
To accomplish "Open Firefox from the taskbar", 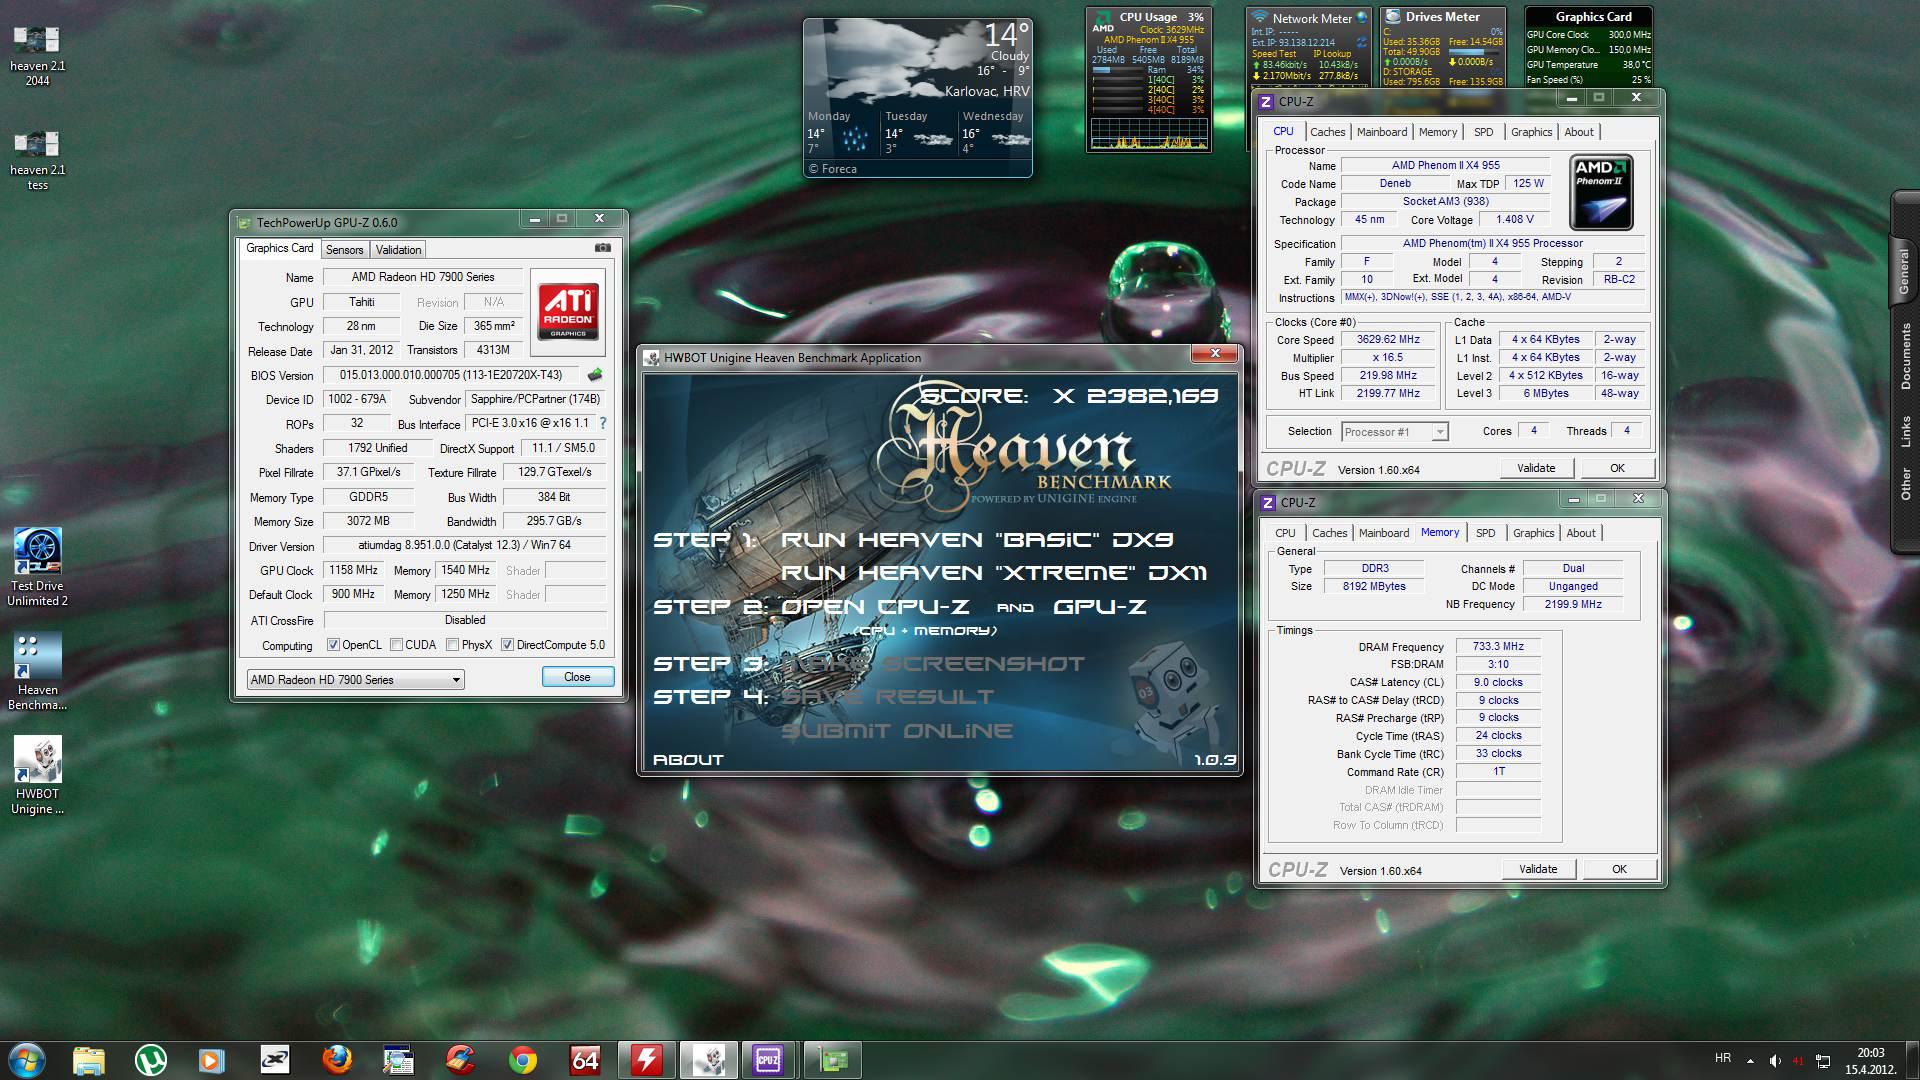I will (x=337, y=1060).
